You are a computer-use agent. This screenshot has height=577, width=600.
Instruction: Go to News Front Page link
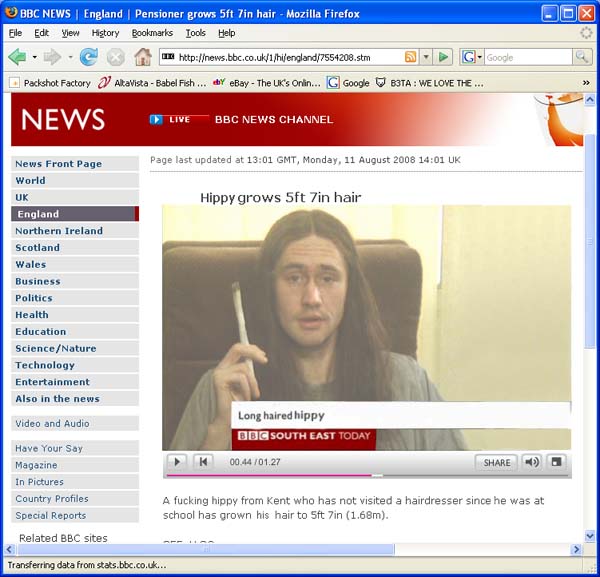[75, 164]
